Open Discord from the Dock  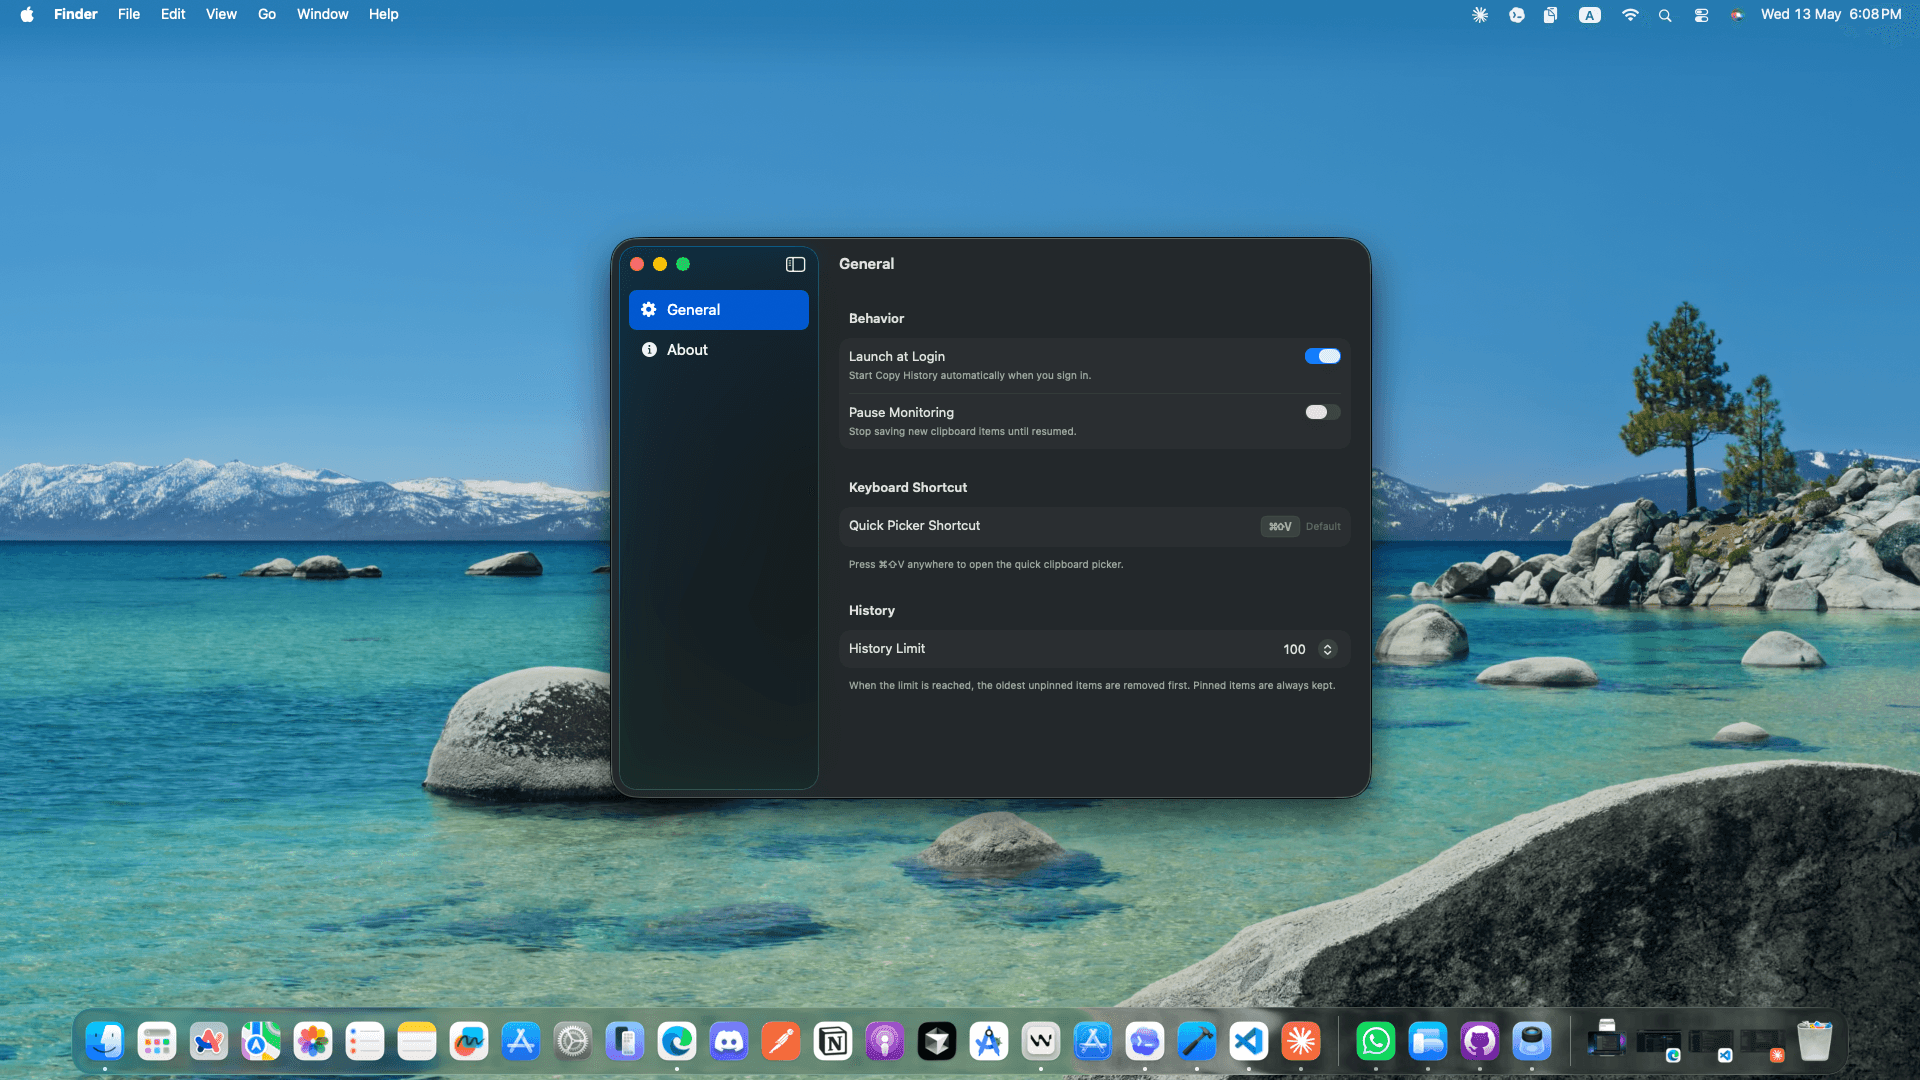(729, 1042)
